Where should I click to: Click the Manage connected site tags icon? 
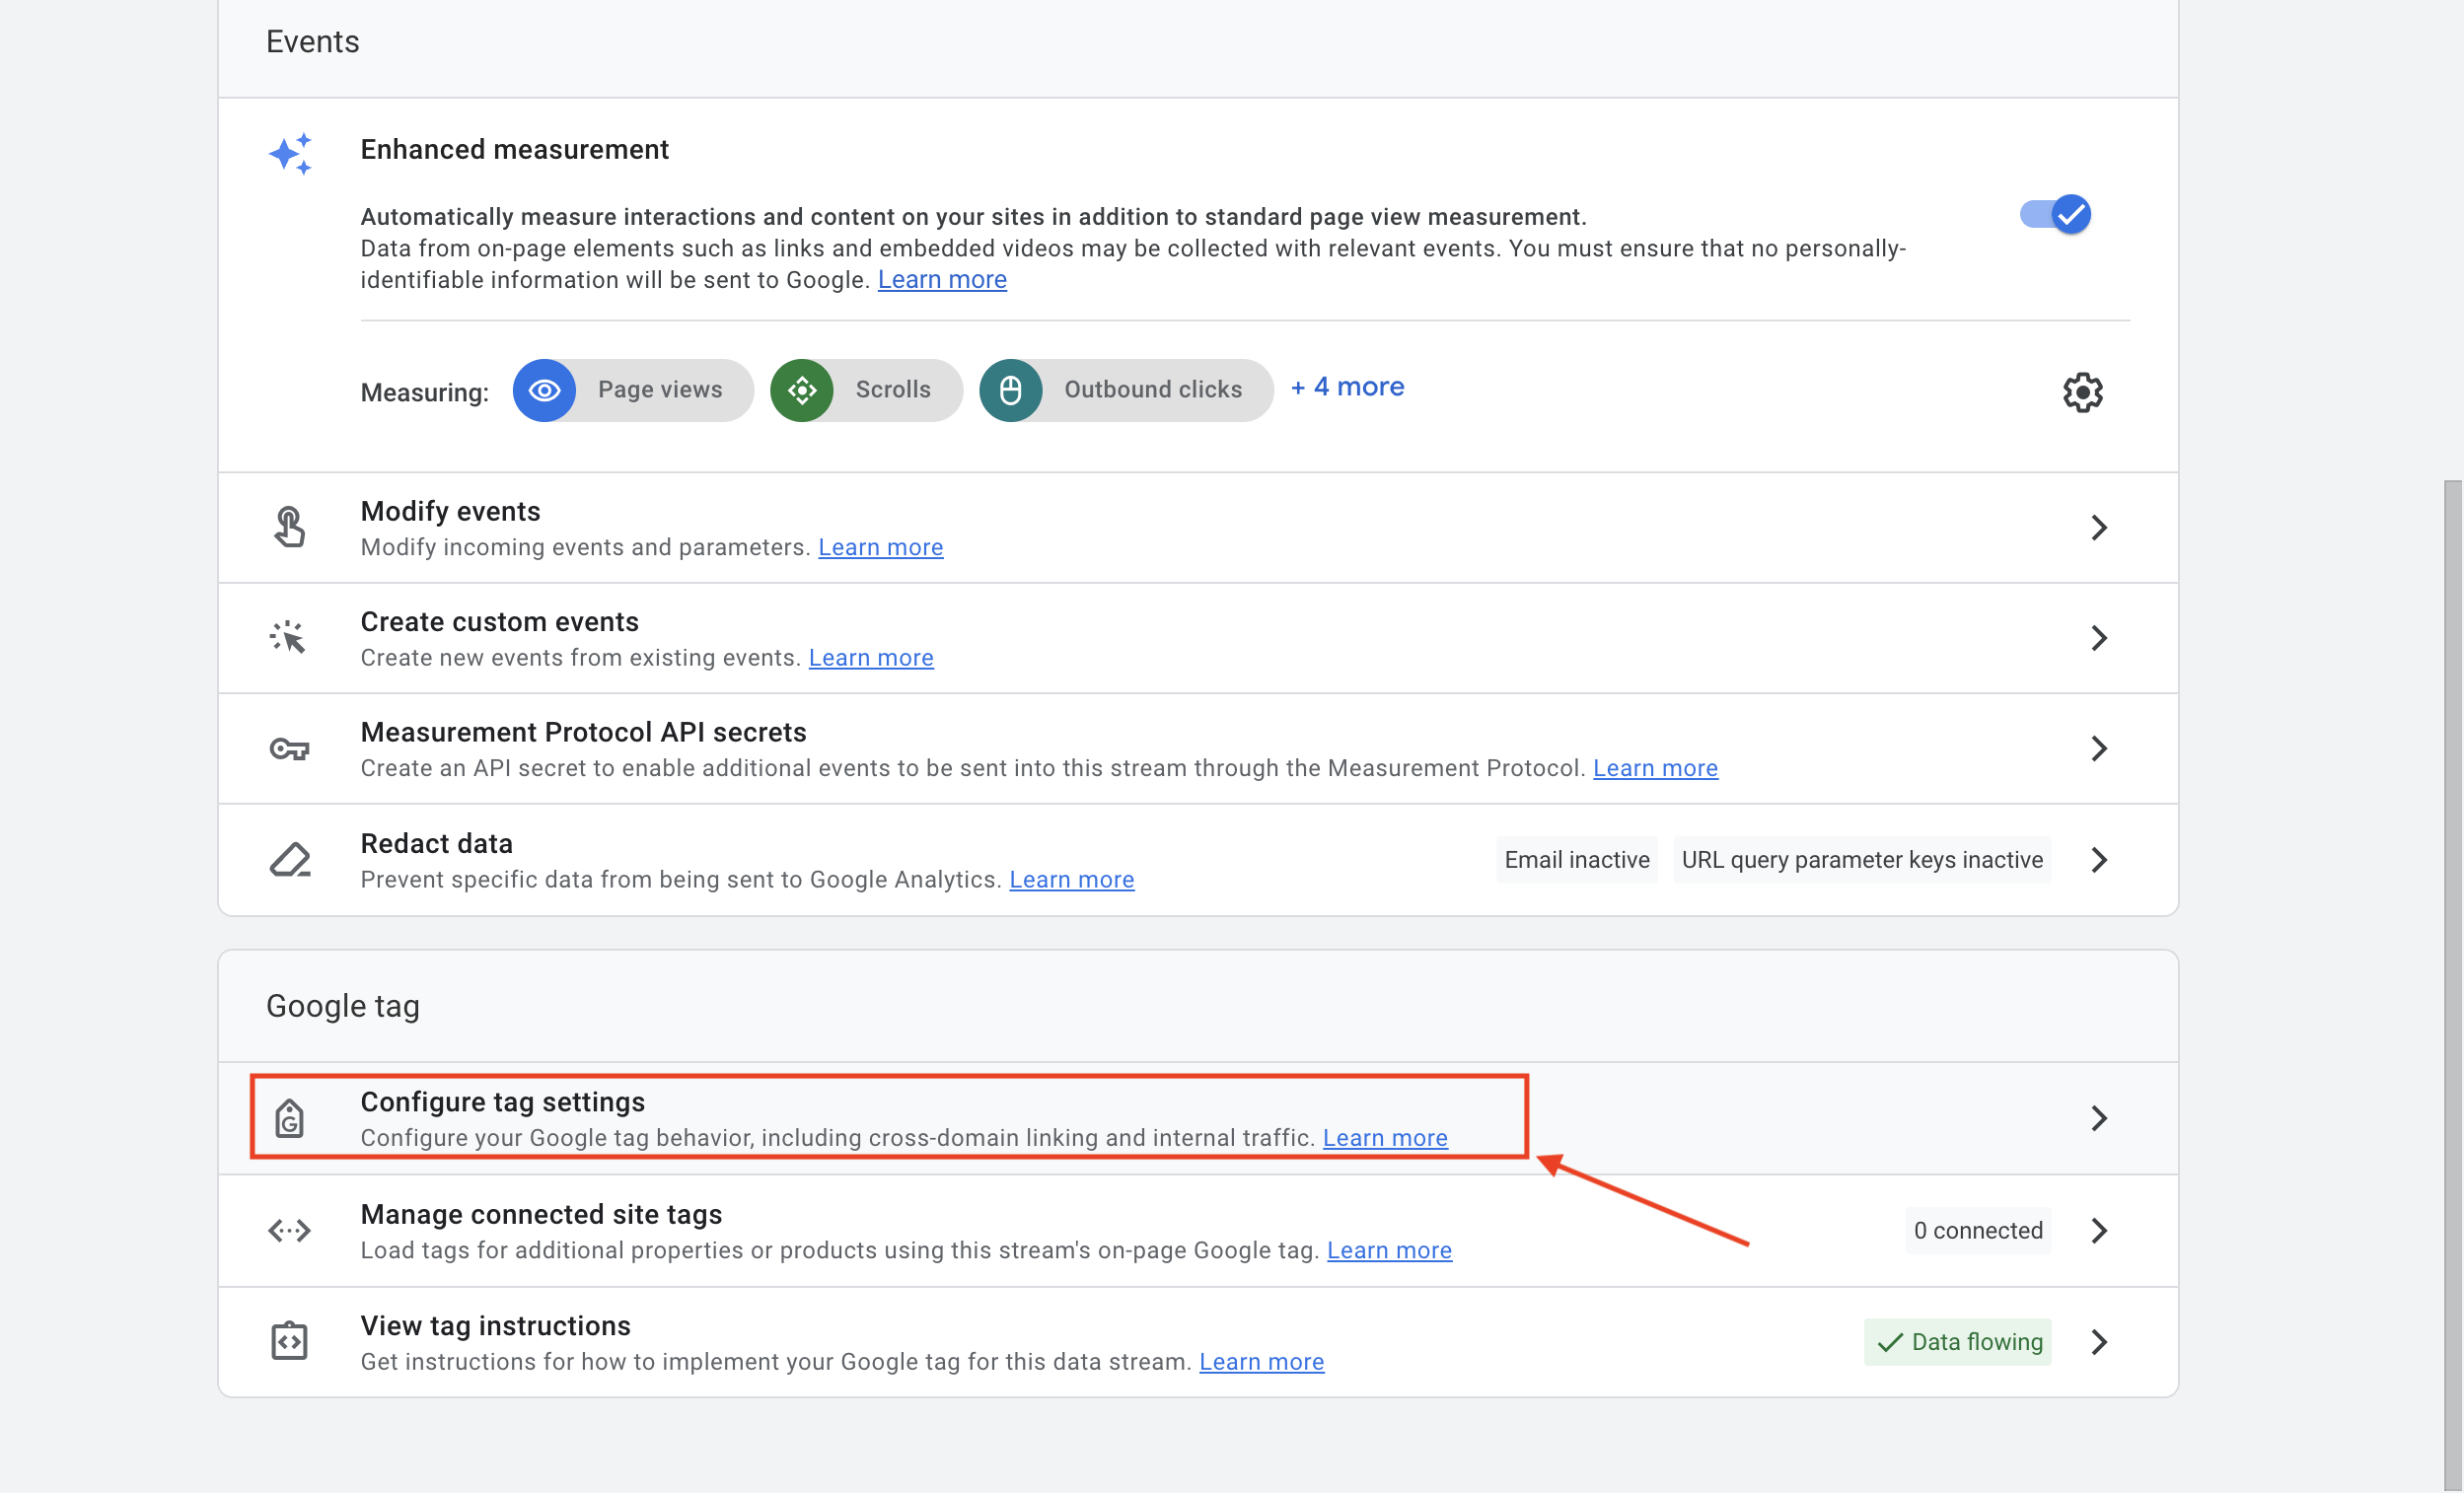coord(289,1230)
